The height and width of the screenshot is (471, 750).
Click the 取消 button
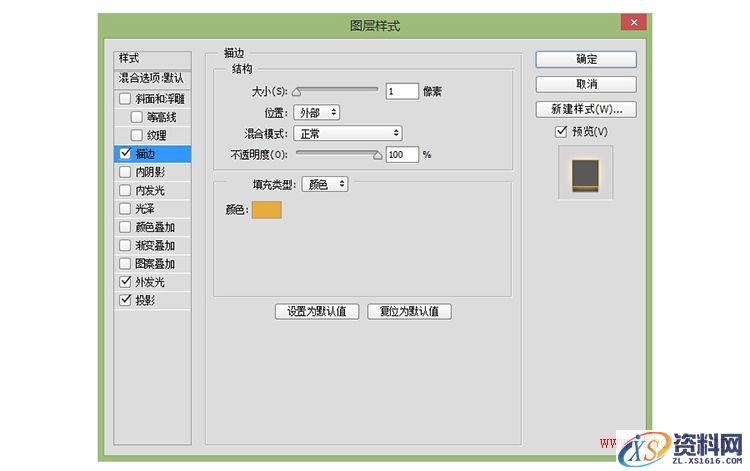point(586,84)
